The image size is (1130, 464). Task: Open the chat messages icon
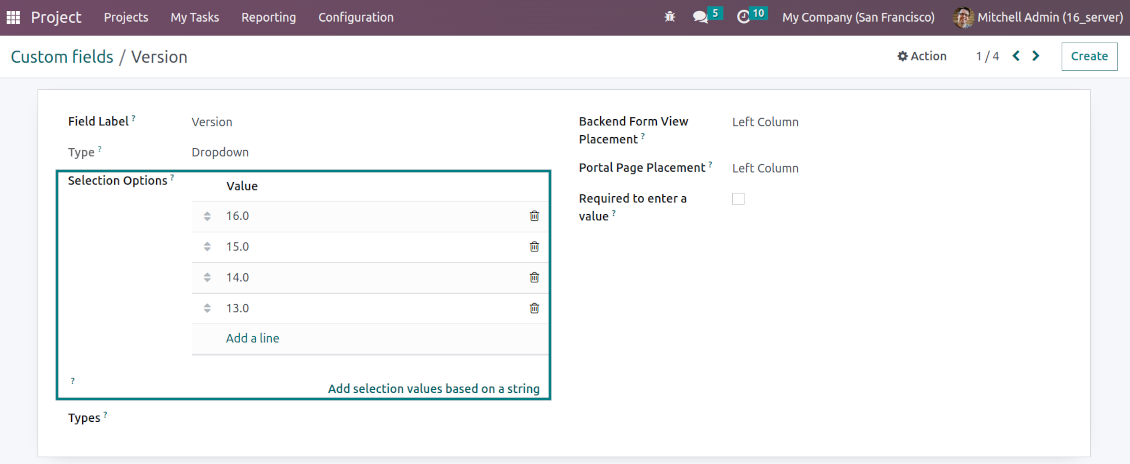pyautogui.click(x=700, y=17)
